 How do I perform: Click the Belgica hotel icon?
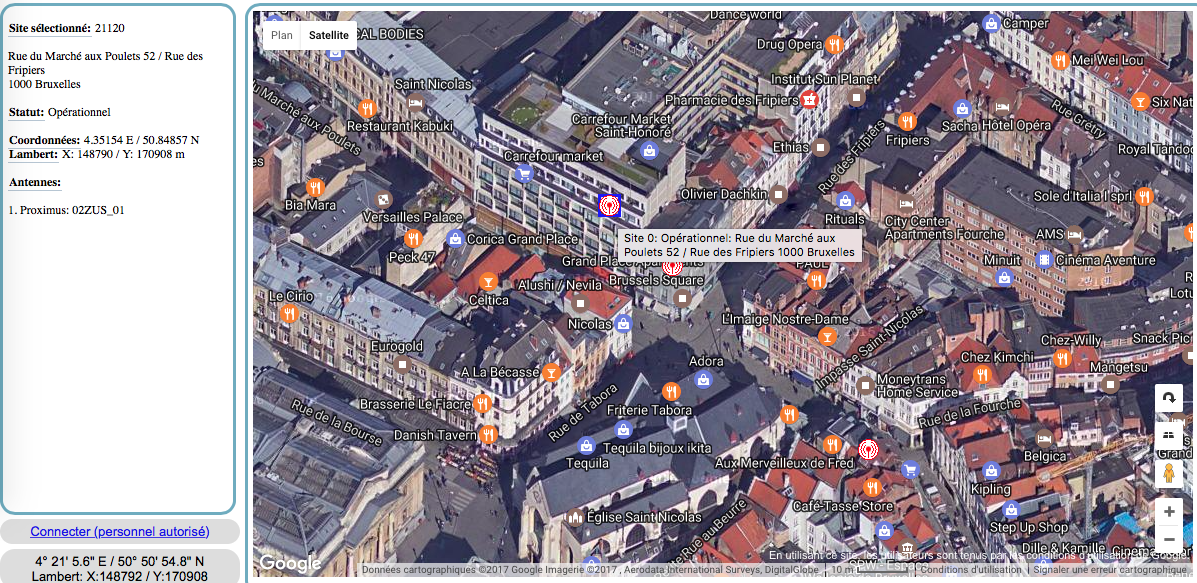(x=1043, y=438)
